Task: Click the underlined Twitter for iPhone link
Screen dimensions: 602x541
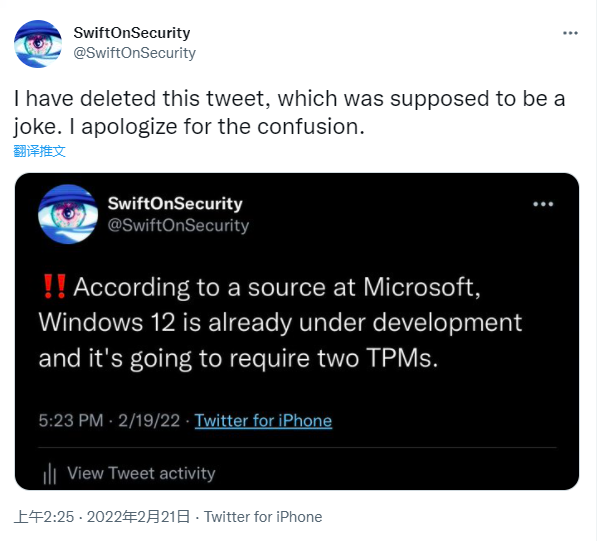Action: [263, 420]
